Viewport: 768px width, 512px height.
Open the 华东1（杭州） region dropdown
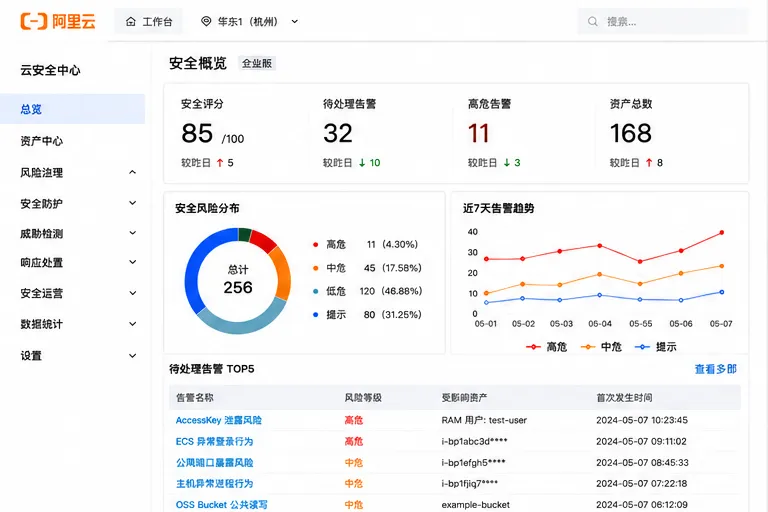[x=249, y=22]
